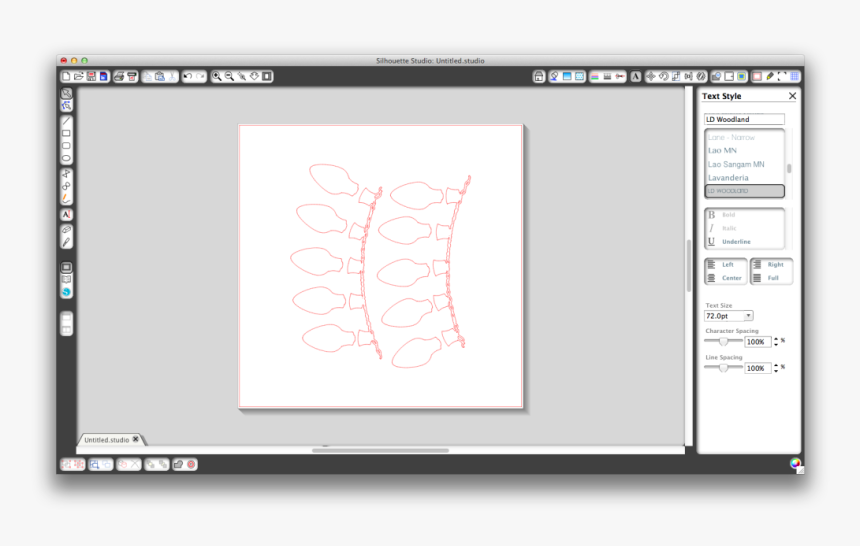860x546 pixels.
Task: Click the Line Spacing percentage field
Action: [757, 368]
